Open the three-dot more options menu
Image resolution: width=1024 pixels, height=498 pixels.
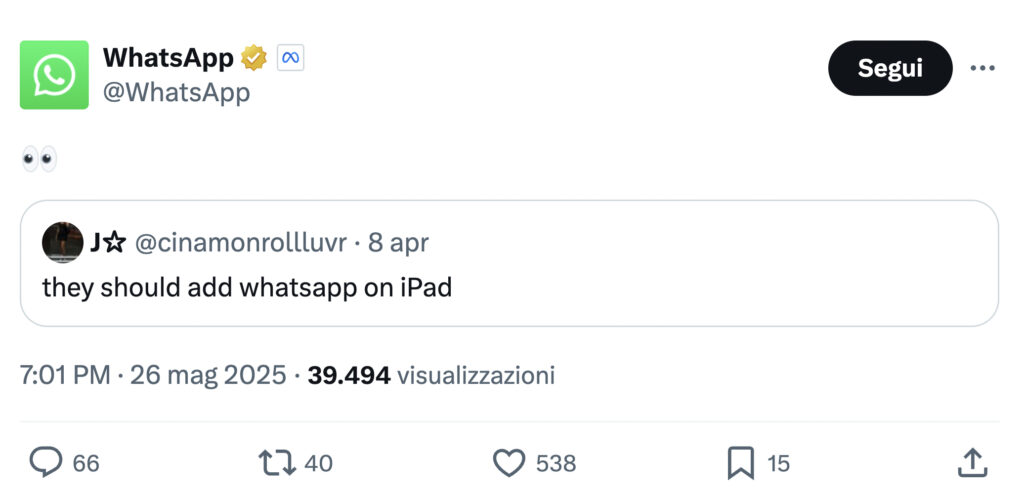(x=983, y=68)
